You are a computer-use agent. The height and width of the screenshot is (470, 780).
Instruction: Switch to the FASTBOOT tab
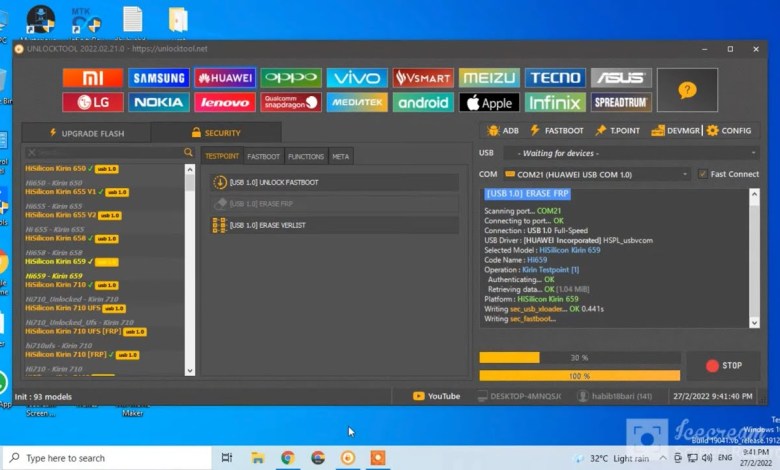coord(263,157)
